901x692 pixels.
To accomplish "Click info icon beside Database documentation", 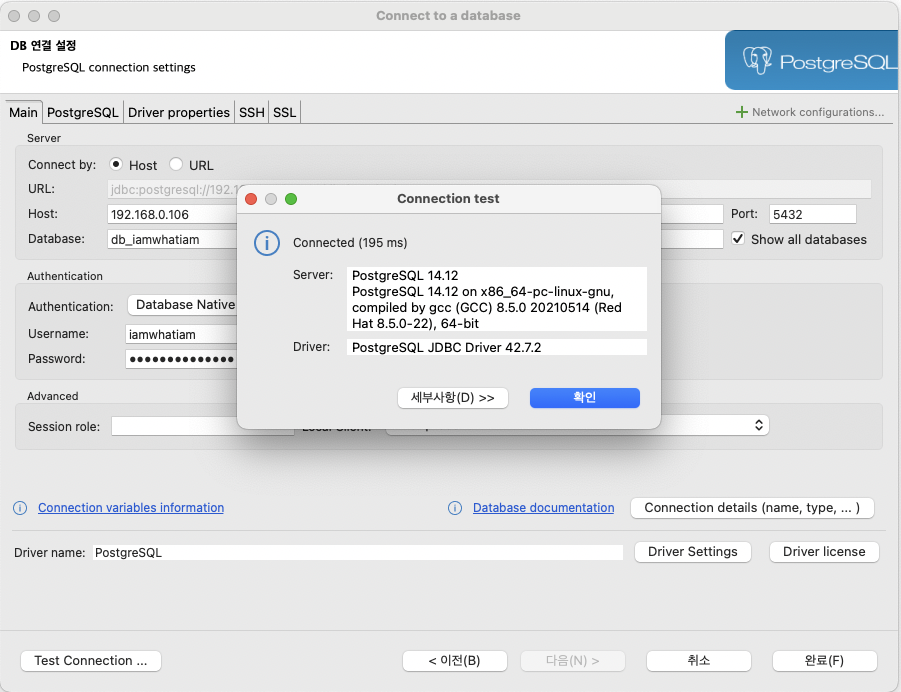I will [455, 508].
